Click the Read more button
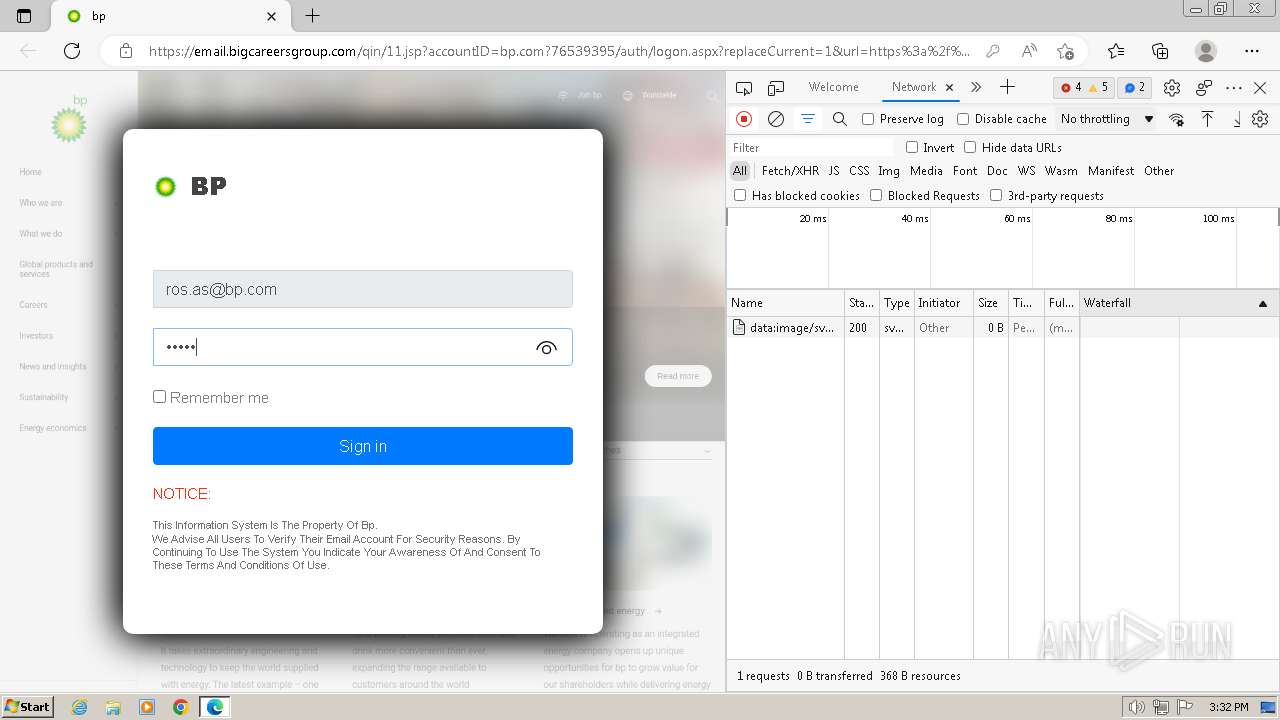Screen dimensions: 1280x720 678,376
